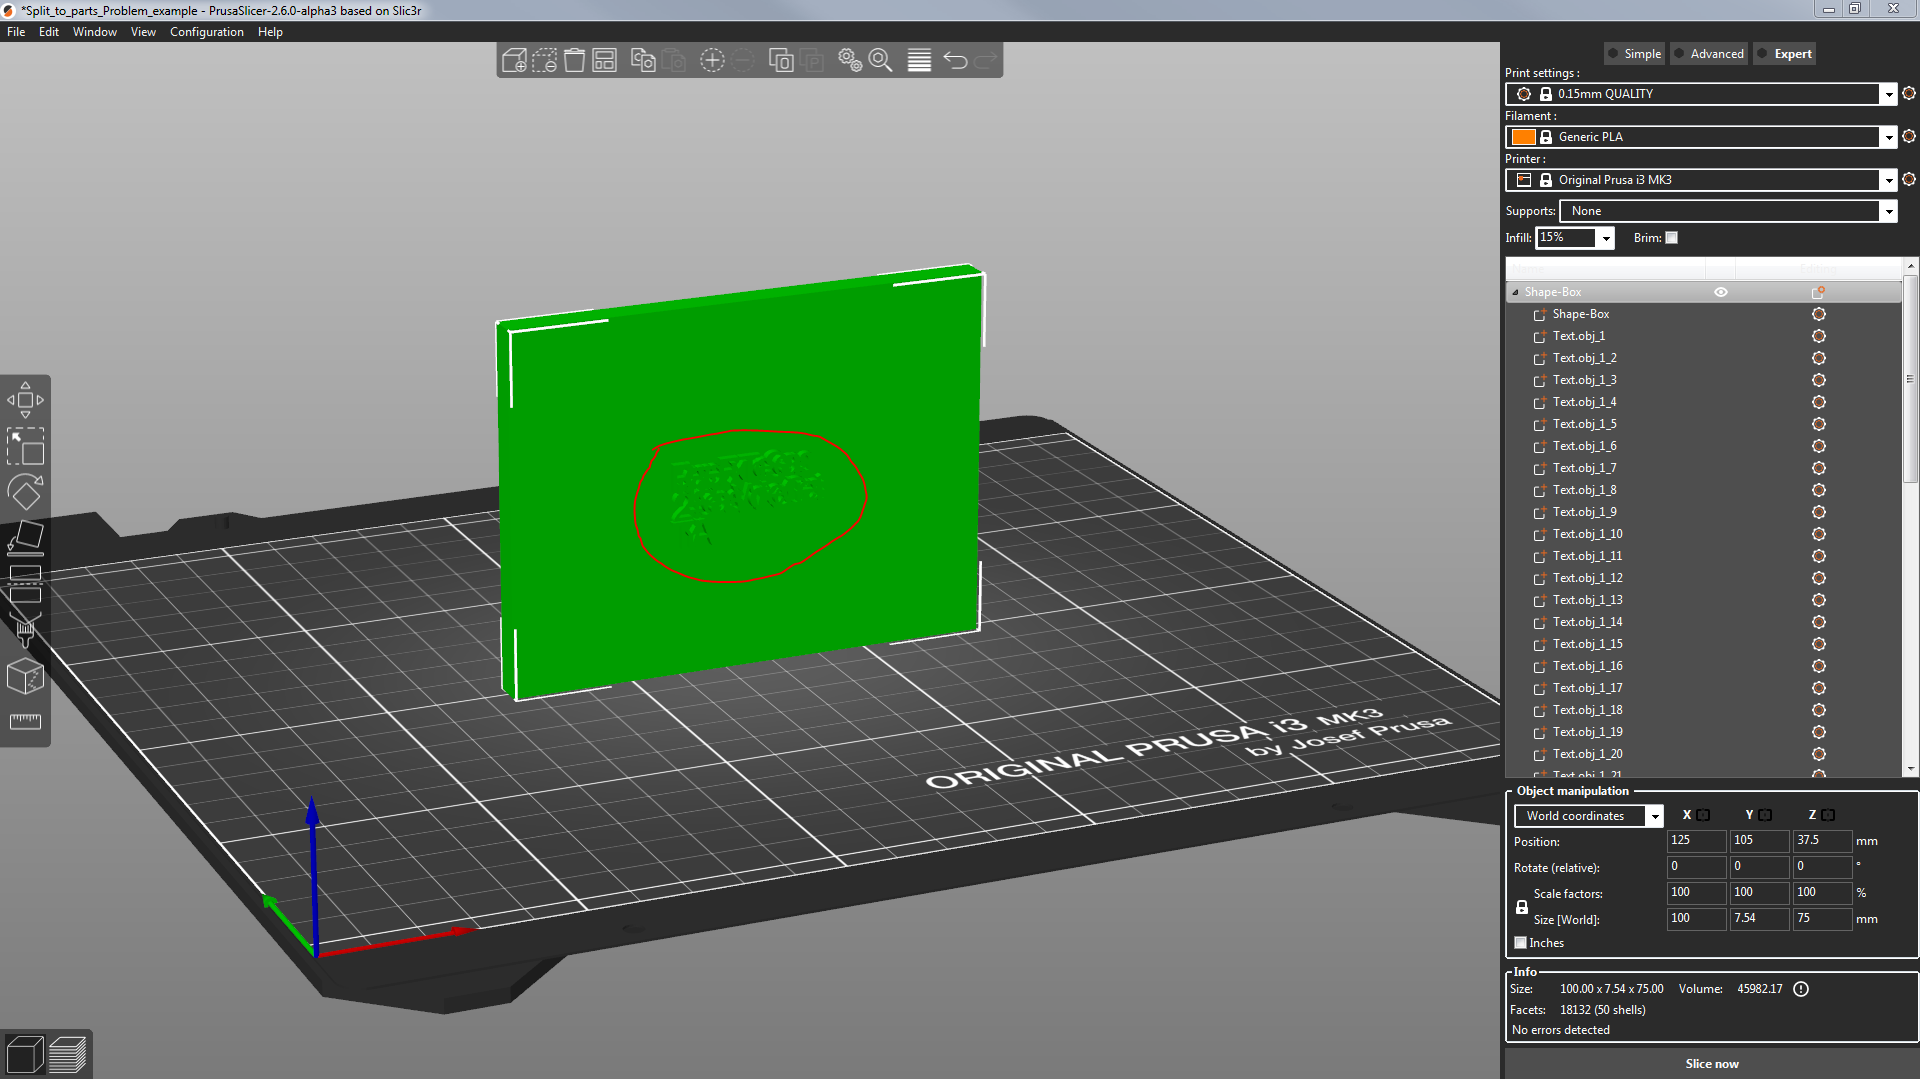Open the World coordinates dropdown
1920x1079 pixels.
tap(1655, 815)
